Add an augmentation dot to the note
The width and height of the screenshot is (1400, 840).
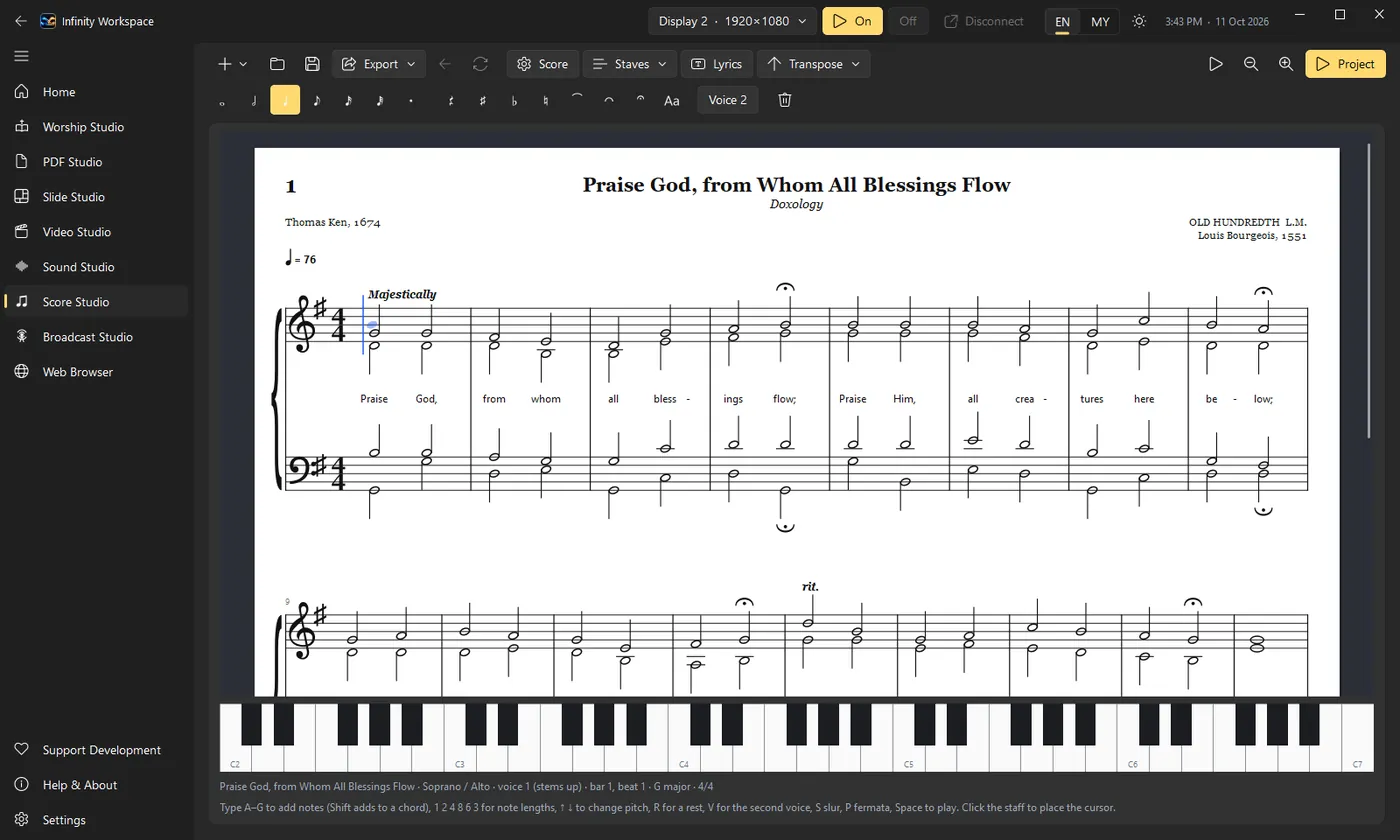pyautogui.click(x=411, y=100)
